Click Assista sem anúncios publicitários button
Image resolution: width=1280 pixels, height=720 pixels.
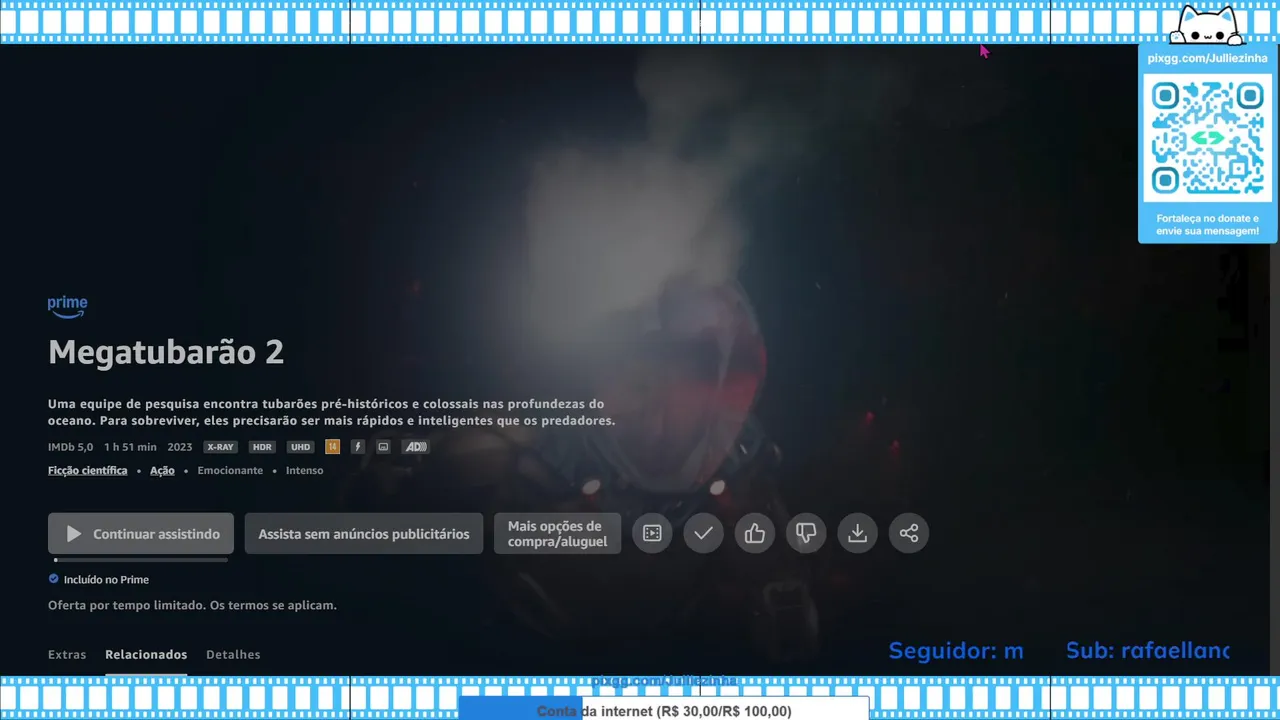coord(364,534)
